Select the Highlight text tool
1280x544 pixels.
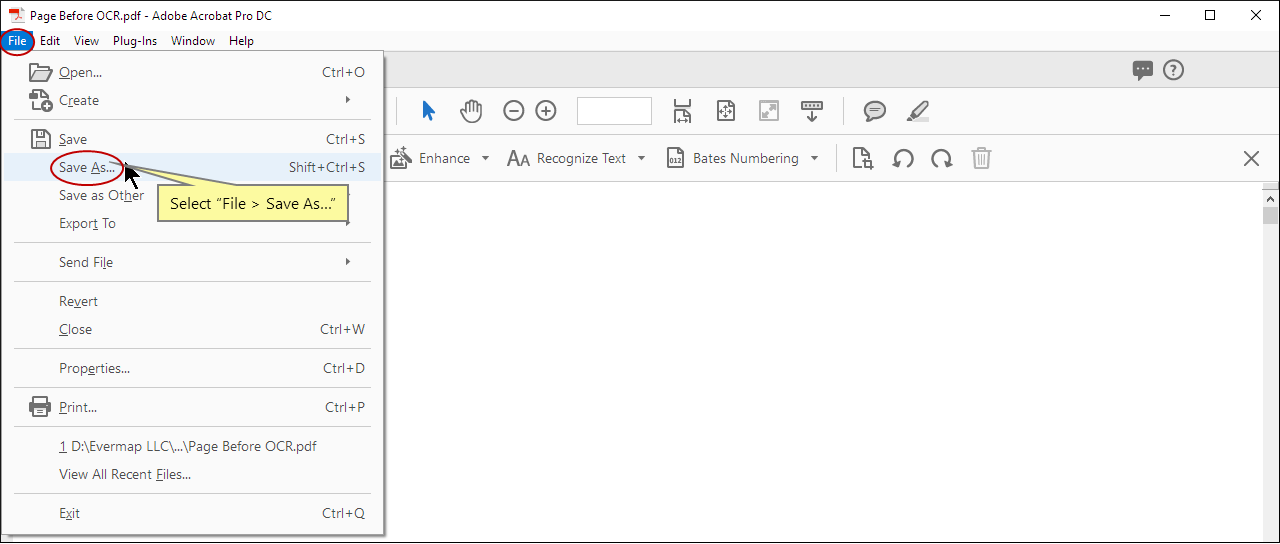[x=917, y=111]
